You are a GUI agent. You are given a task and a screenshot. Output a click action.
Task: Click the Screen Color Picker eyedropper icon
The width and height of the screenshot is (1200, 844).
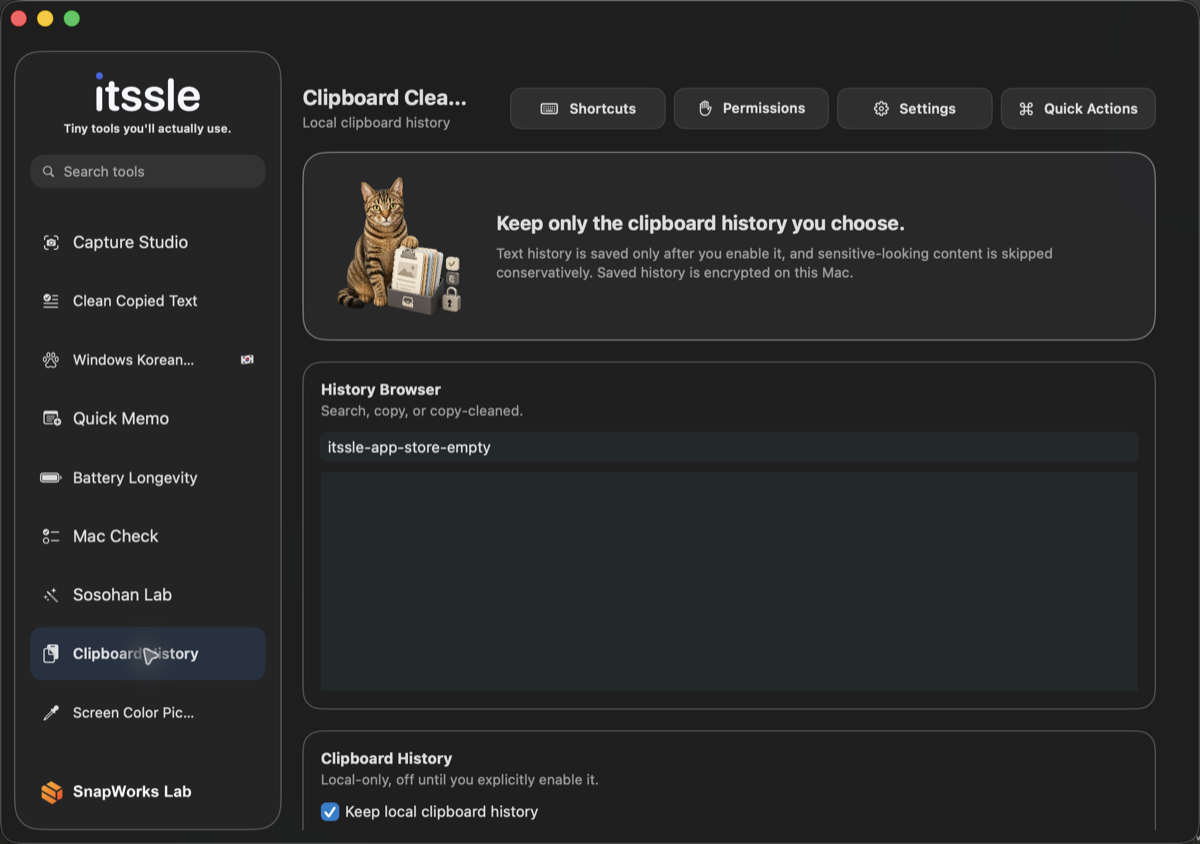(51, 713)
